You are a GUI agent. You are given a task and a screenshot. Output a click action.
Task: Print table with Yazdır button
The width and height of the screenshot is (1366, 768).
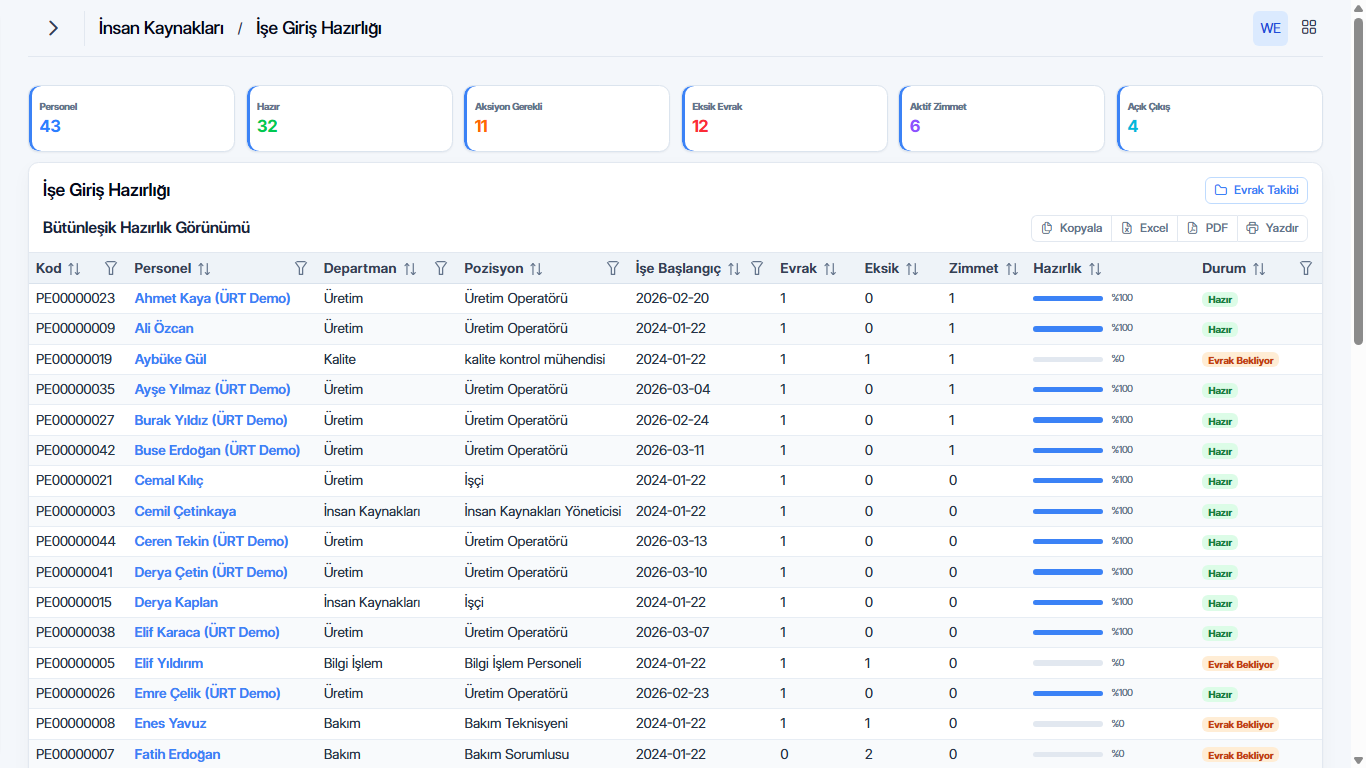click(x=1272, y=228)
